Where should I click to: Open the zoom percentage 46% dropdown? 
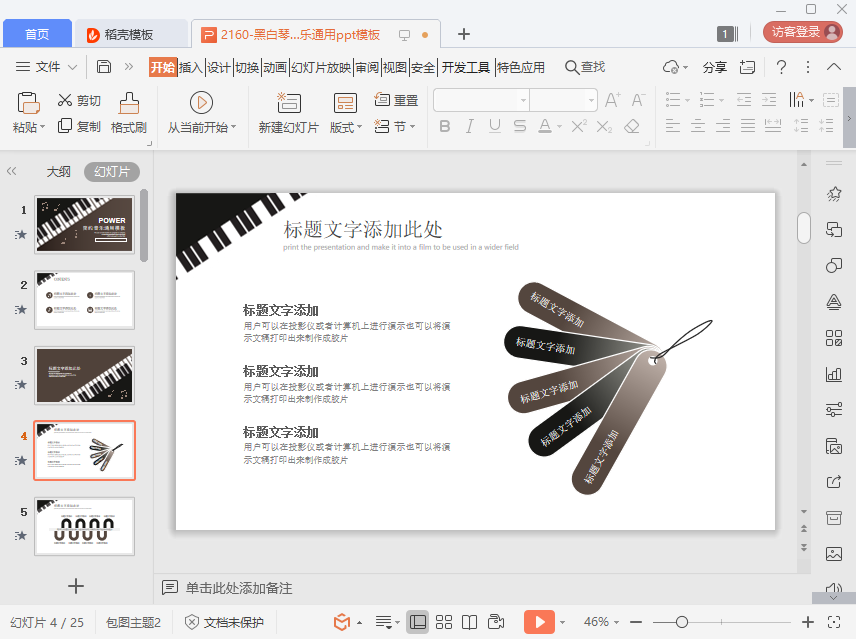601,622
